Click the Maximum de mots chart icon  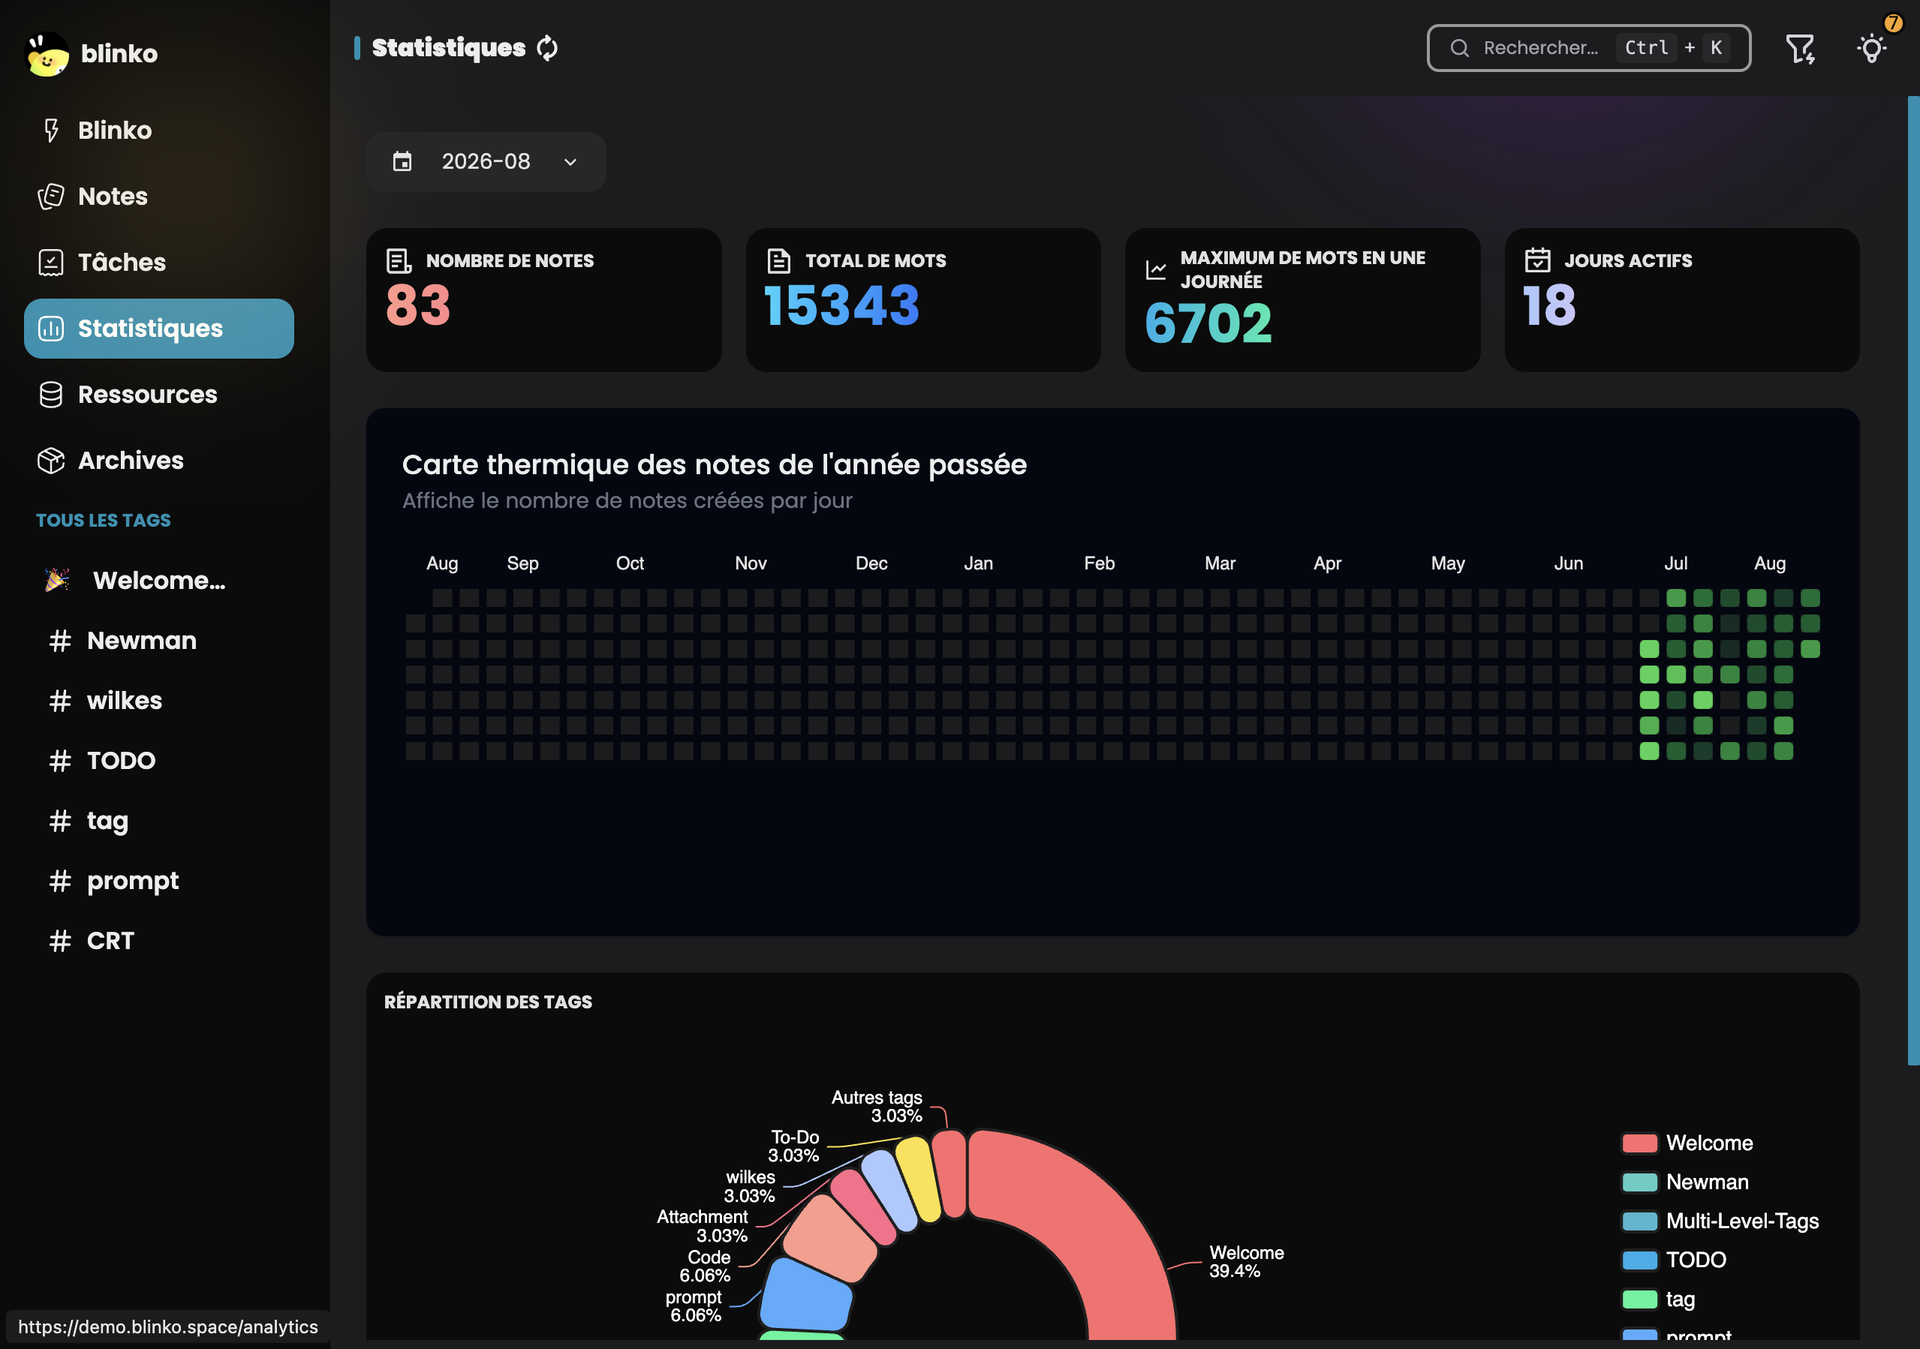1156,269
